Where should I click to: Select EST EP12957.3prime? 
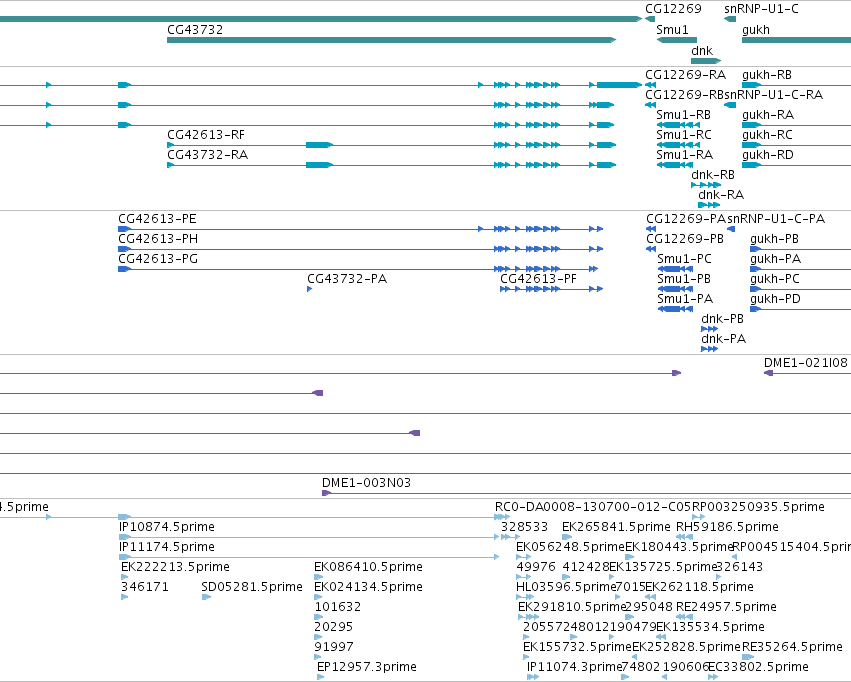pos(367,667)
